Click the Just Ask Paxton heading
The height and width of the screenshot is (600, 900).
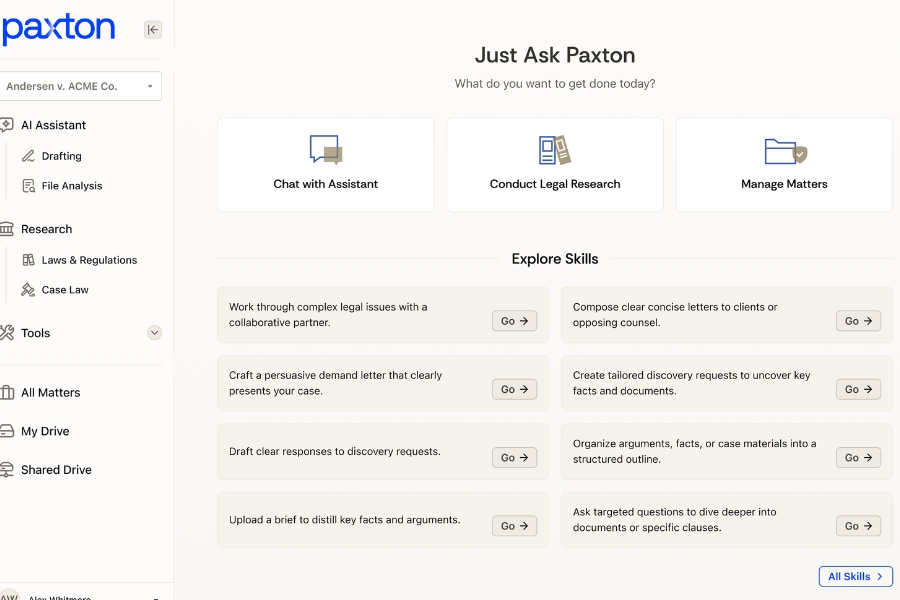pyautogui.click(x=554, y=55)
